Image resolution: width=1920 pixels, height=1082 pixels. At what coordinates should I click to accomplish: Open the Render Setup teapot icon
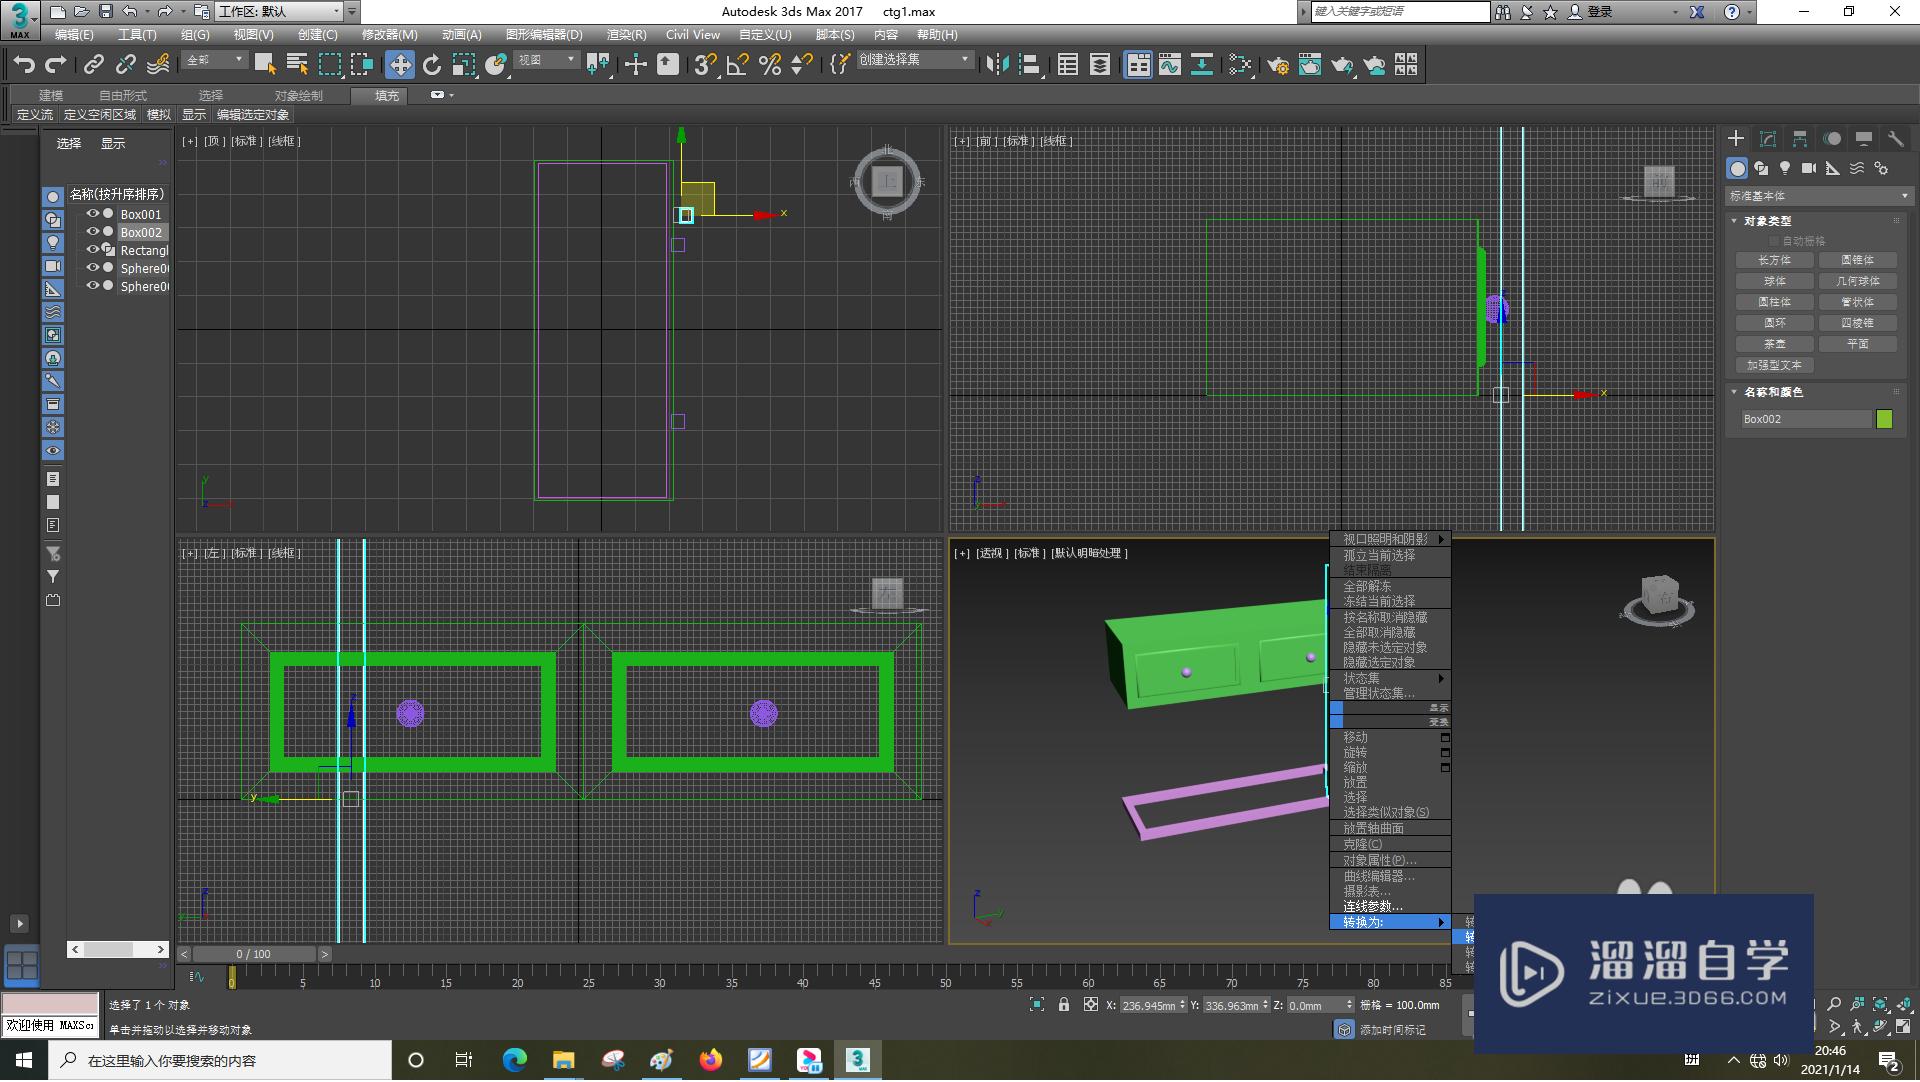coord(1278,65)
